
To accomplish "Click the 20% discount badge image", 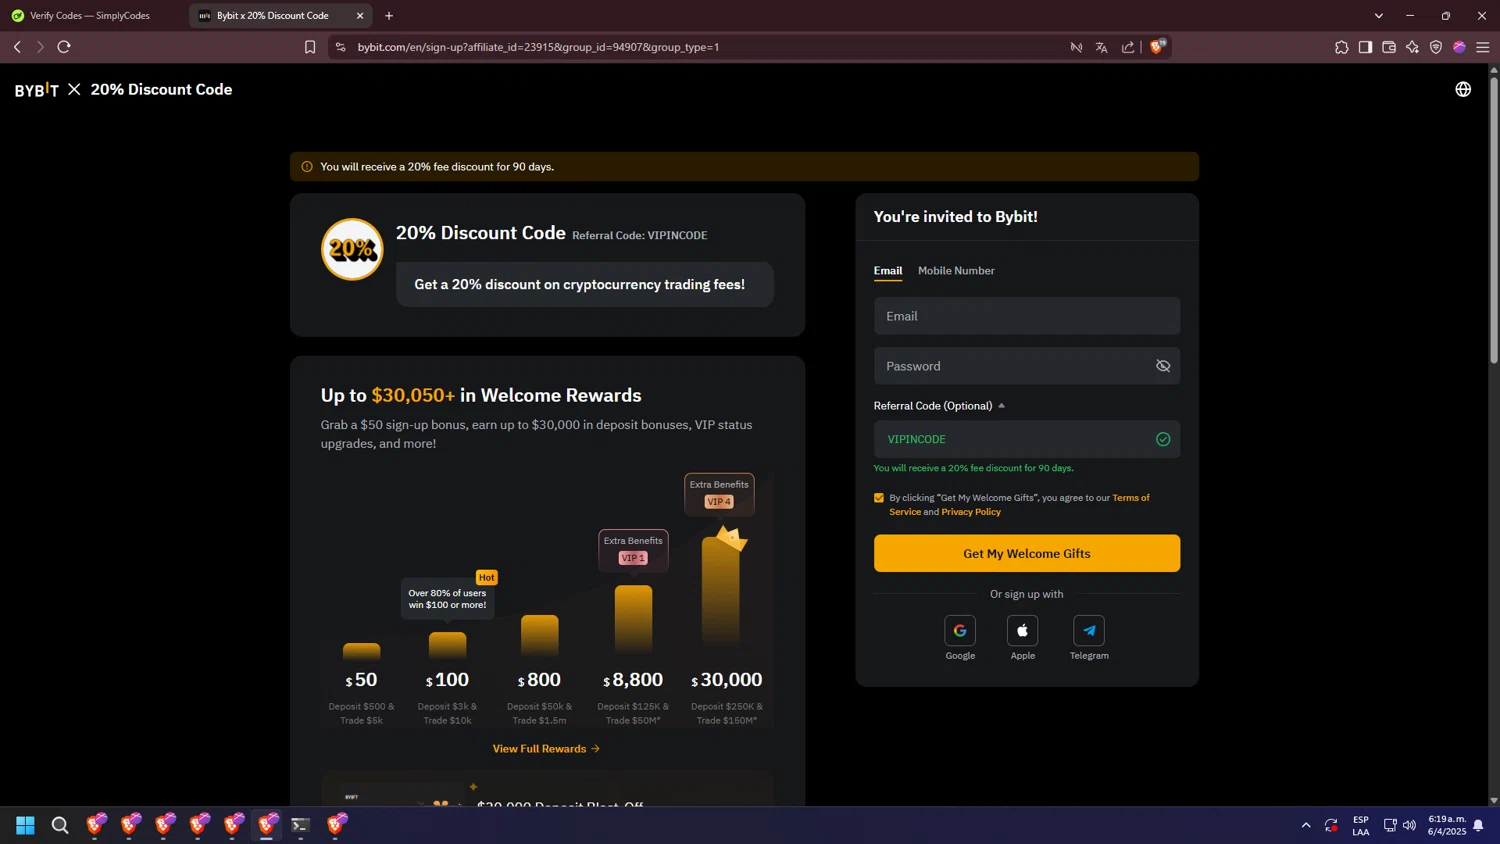I will (352, 249).
